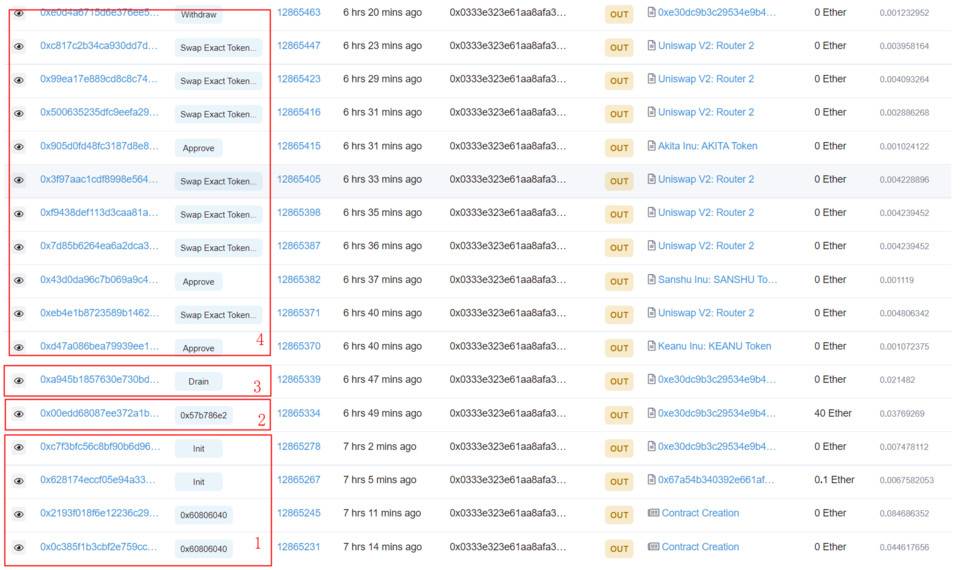View block 12865415

point(299,146)
